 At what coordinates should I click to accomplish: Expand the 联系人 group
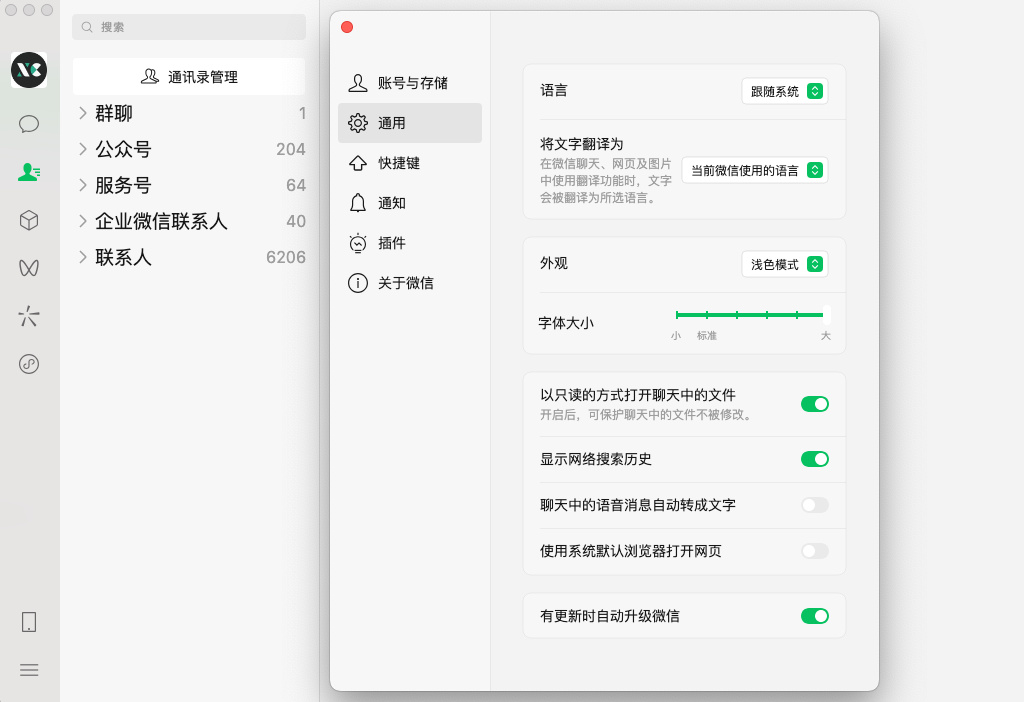(x=83, y=257)
